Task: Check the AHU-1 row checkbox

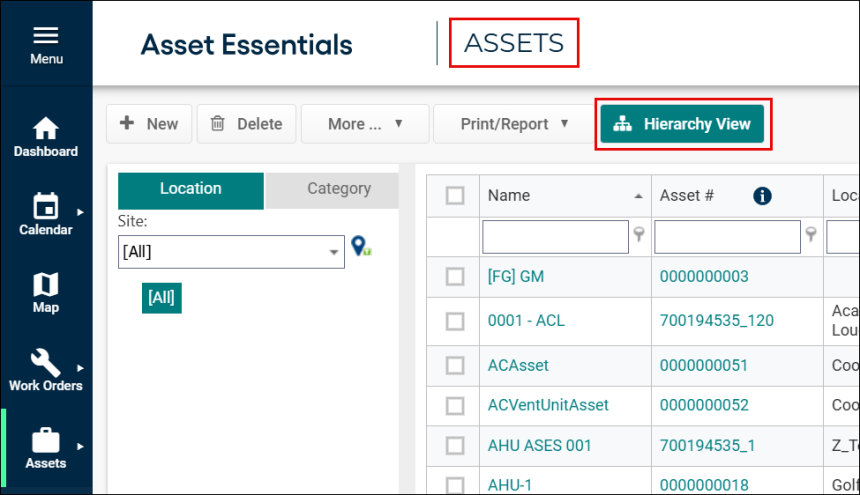Action: (455, 485)
